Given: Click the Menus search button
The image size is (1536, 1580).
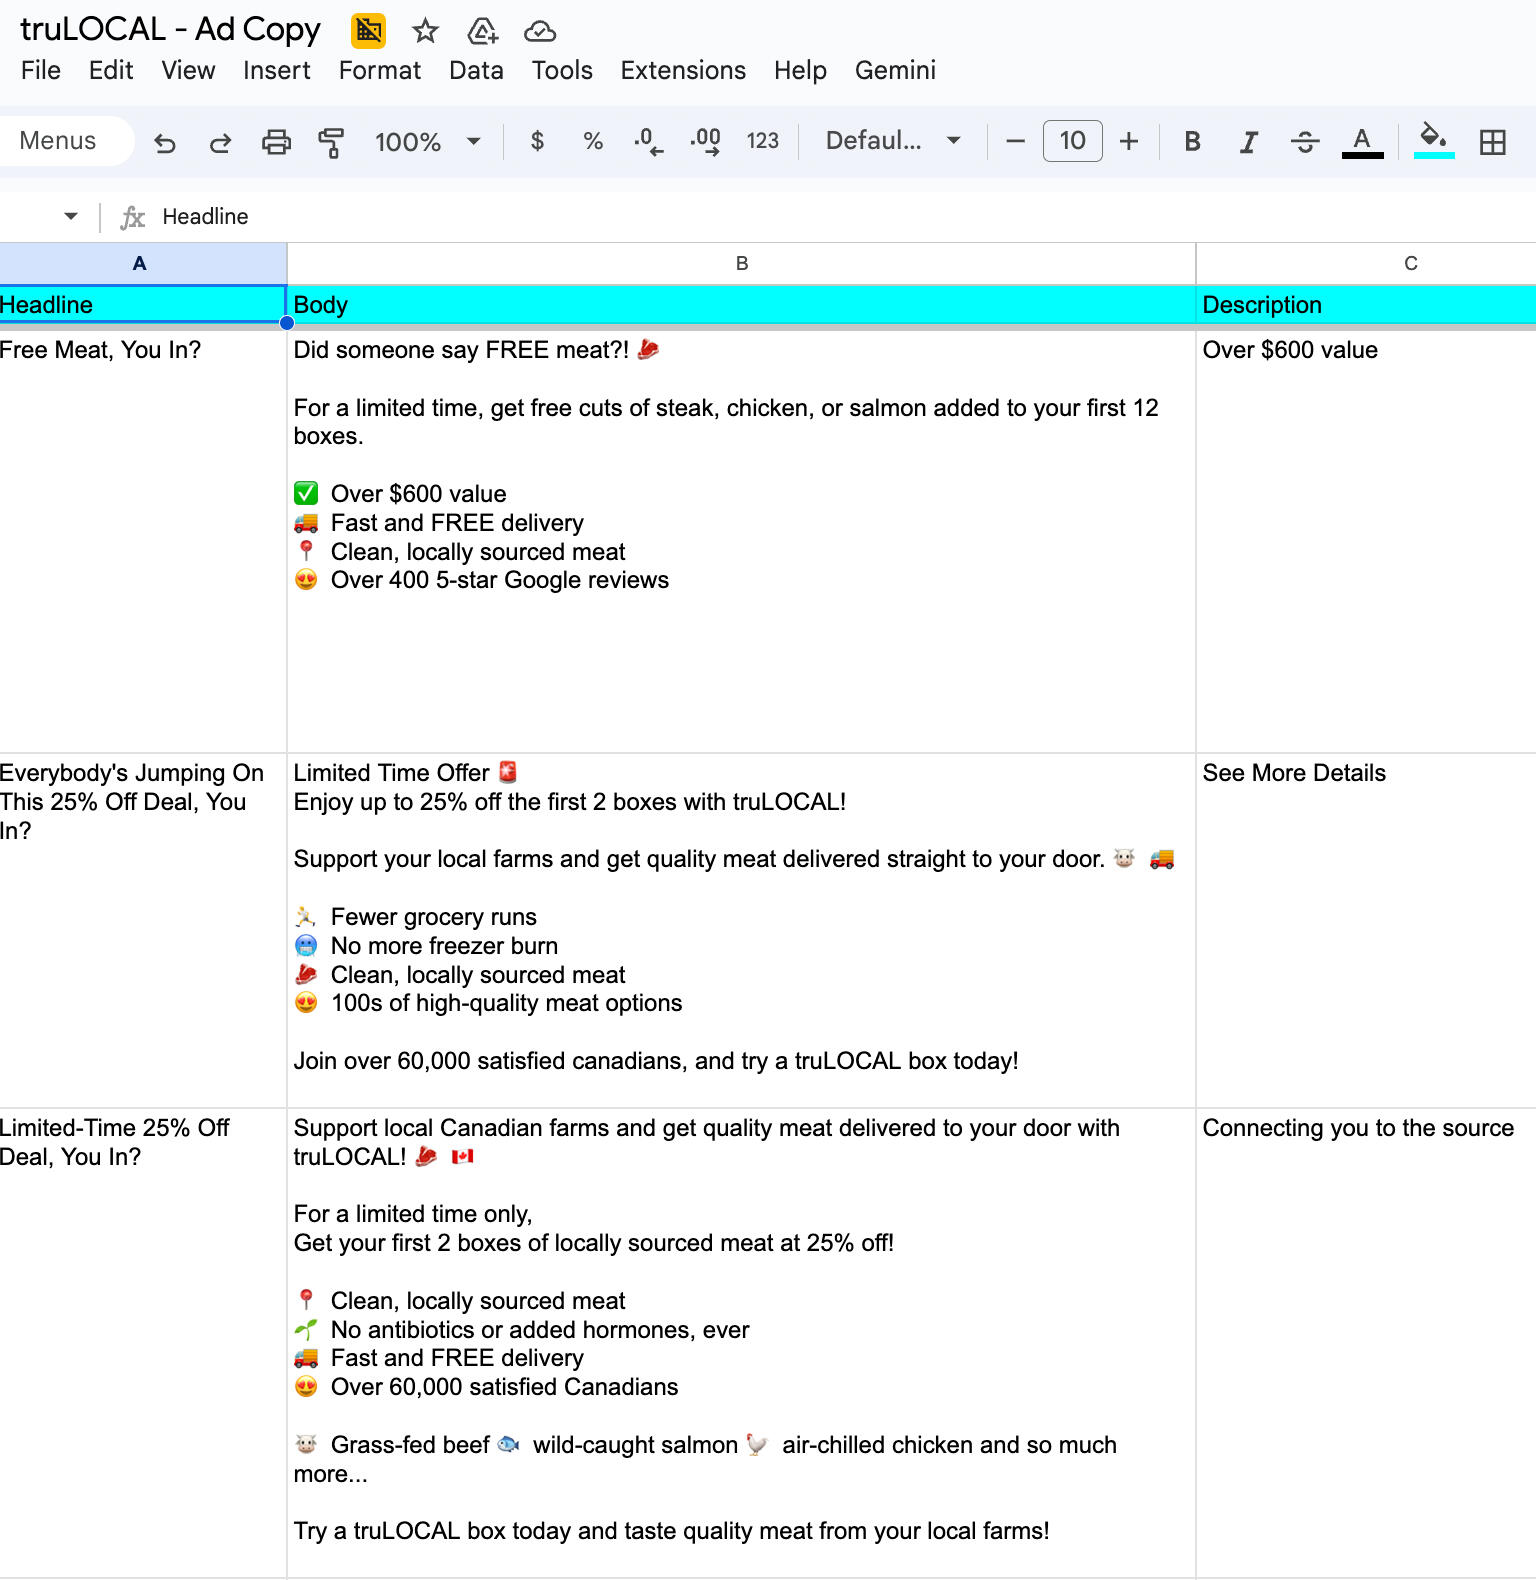Looking at the screenshot, I should [59, 141].
